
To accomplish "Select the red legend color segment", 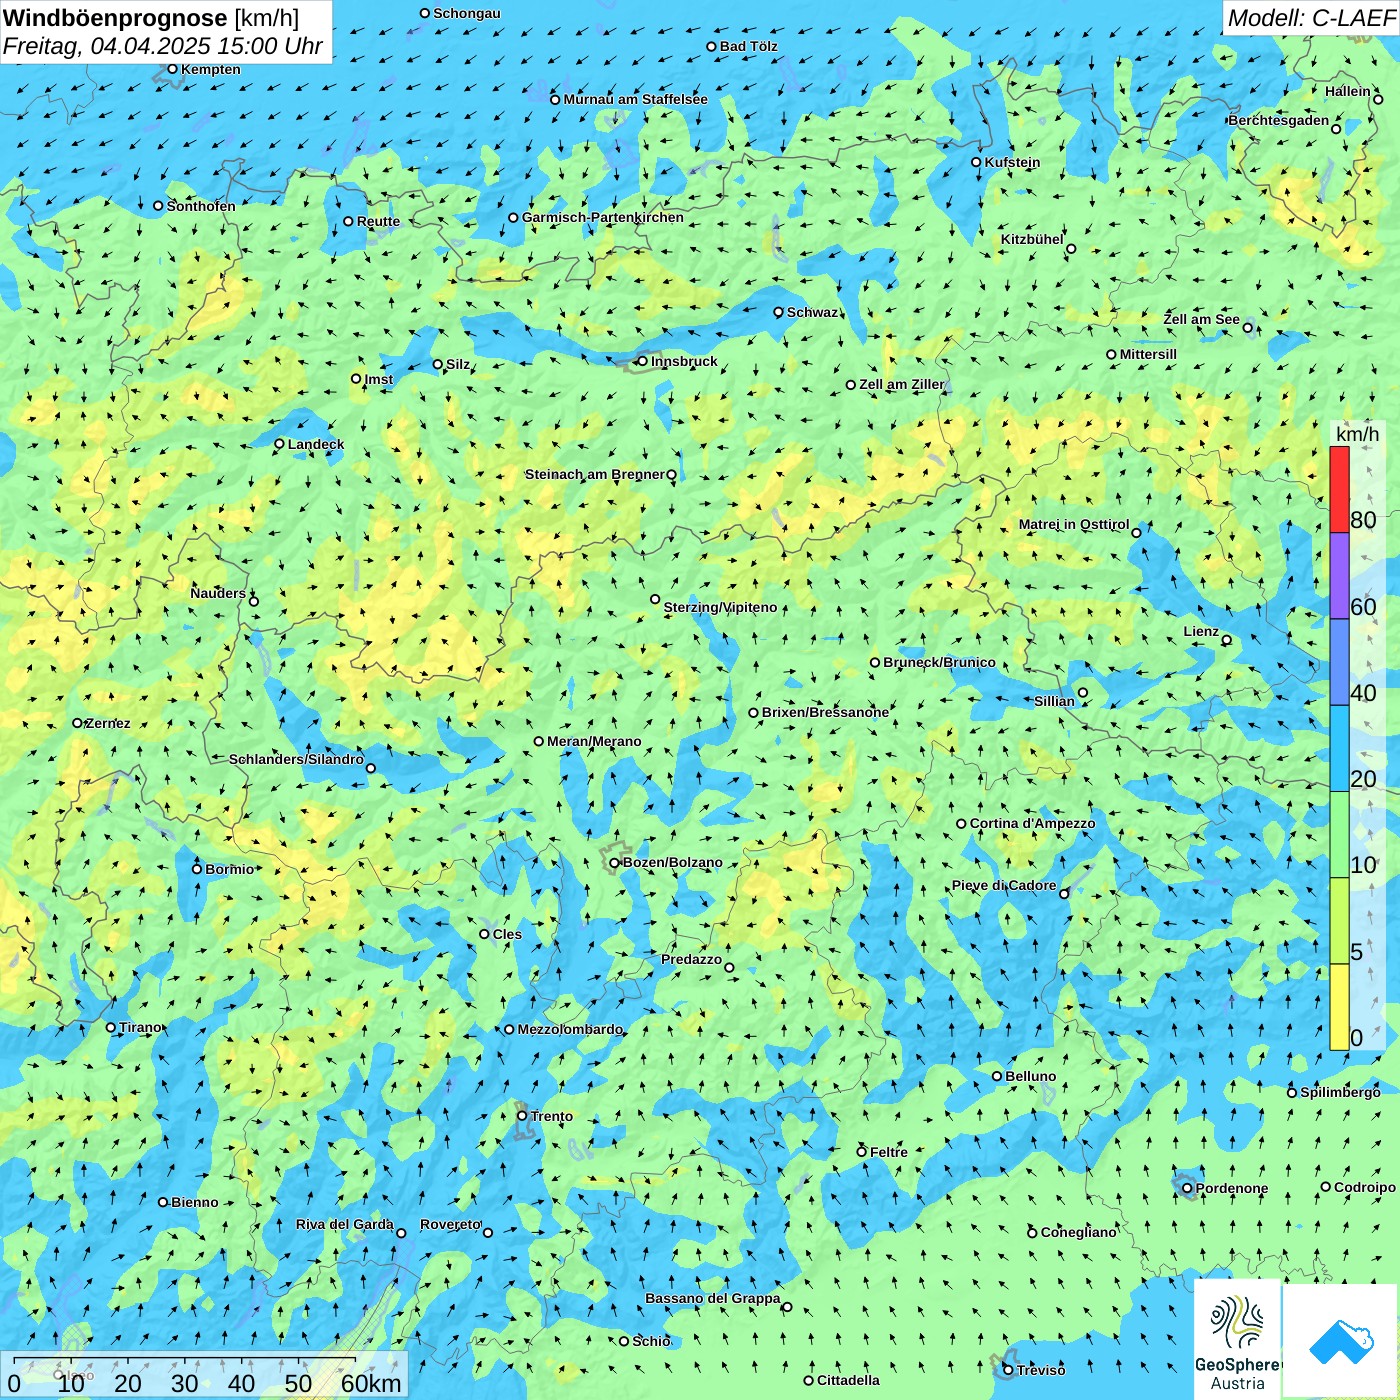I will pos(1339,489).
